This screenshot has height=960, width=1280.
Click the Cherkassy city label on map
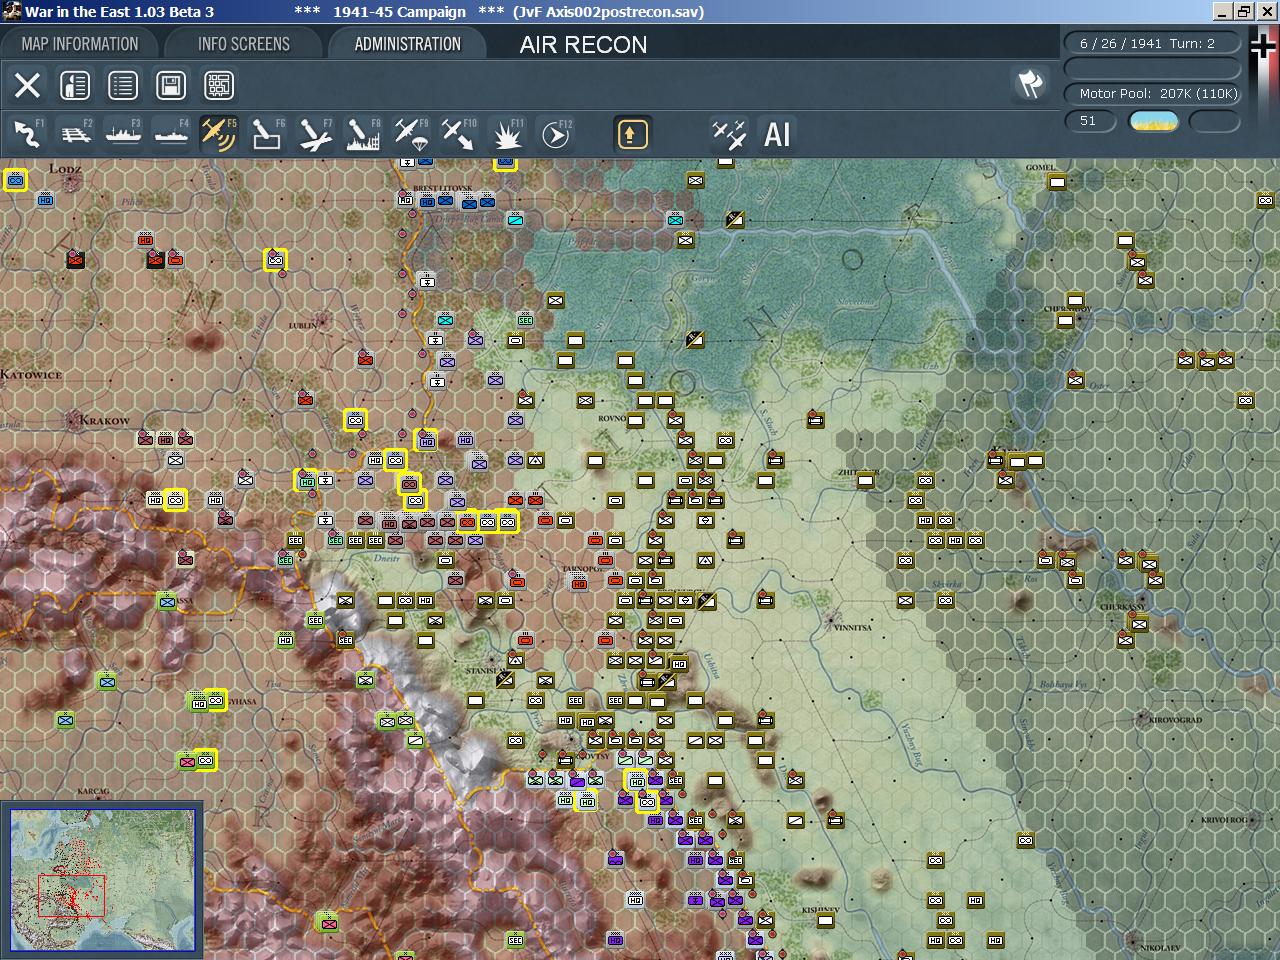[x=1123, y=607]
